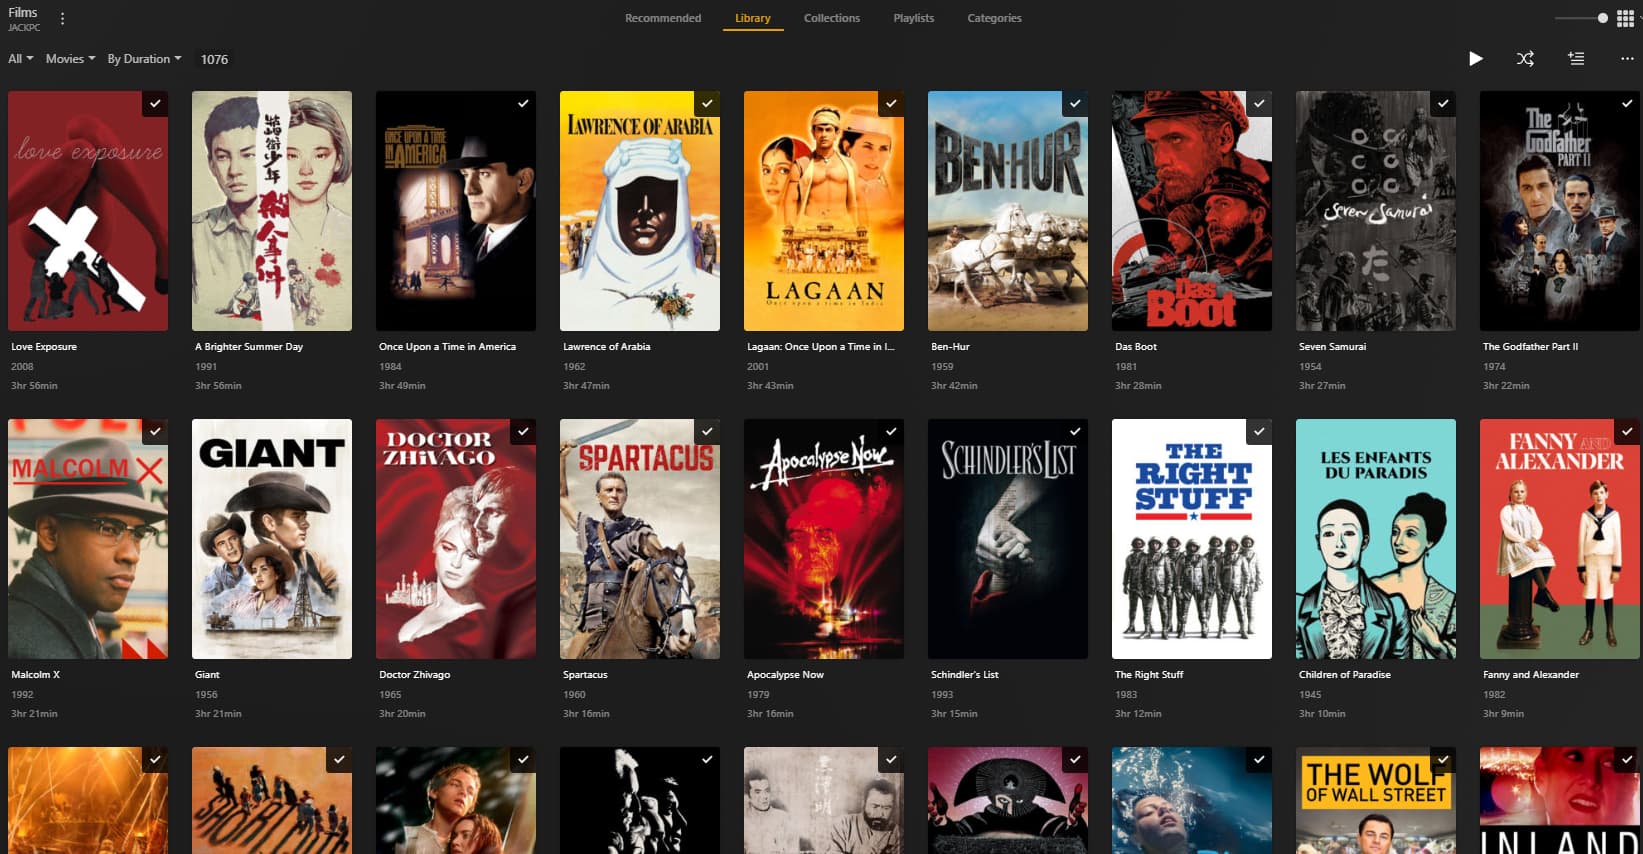Switch to the Recommended tab
1643x854 pixels.
point(663,18)
